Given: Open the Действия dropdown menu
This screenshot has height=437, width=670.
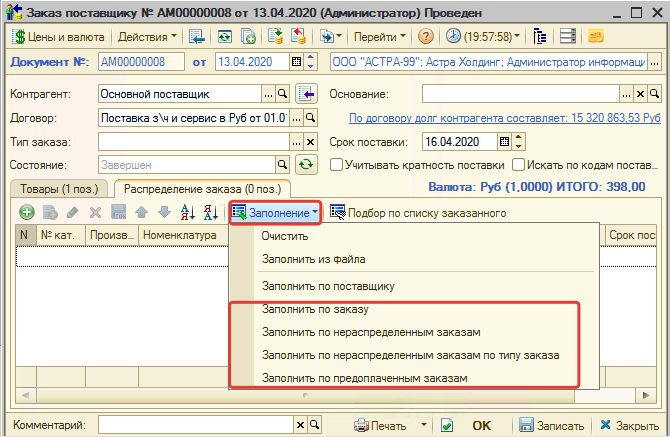Looking at the screenshot, I should point(147,37).
